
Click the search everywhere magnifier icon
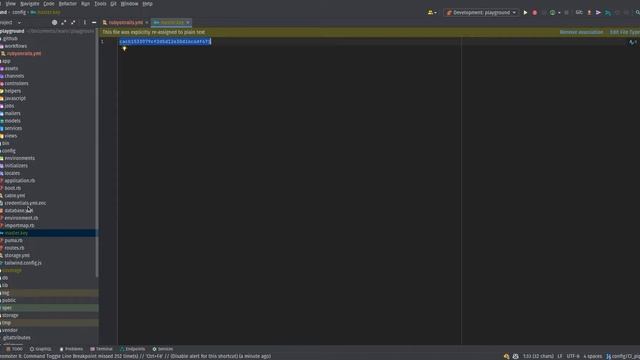pyautogui.click(x=637, y=13)
